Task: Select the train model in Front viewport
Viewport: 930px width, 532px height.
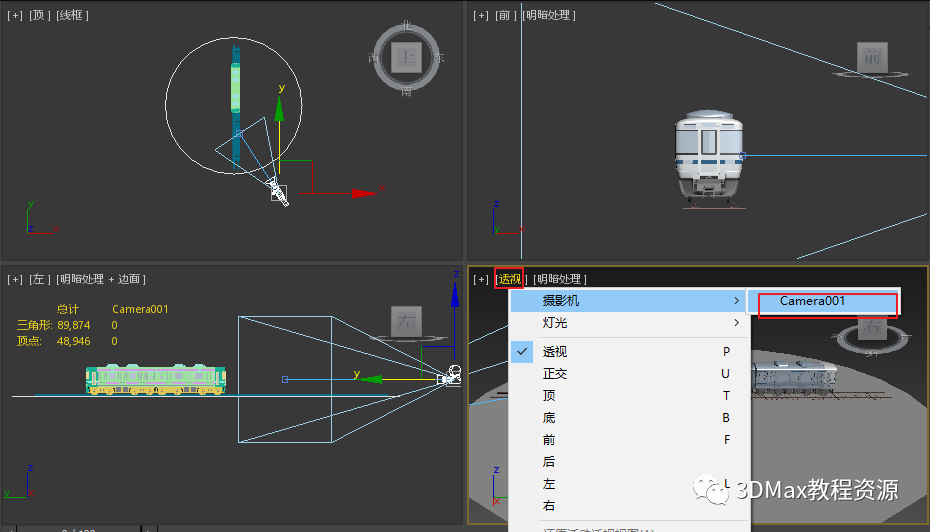Action: pos(709,157)
